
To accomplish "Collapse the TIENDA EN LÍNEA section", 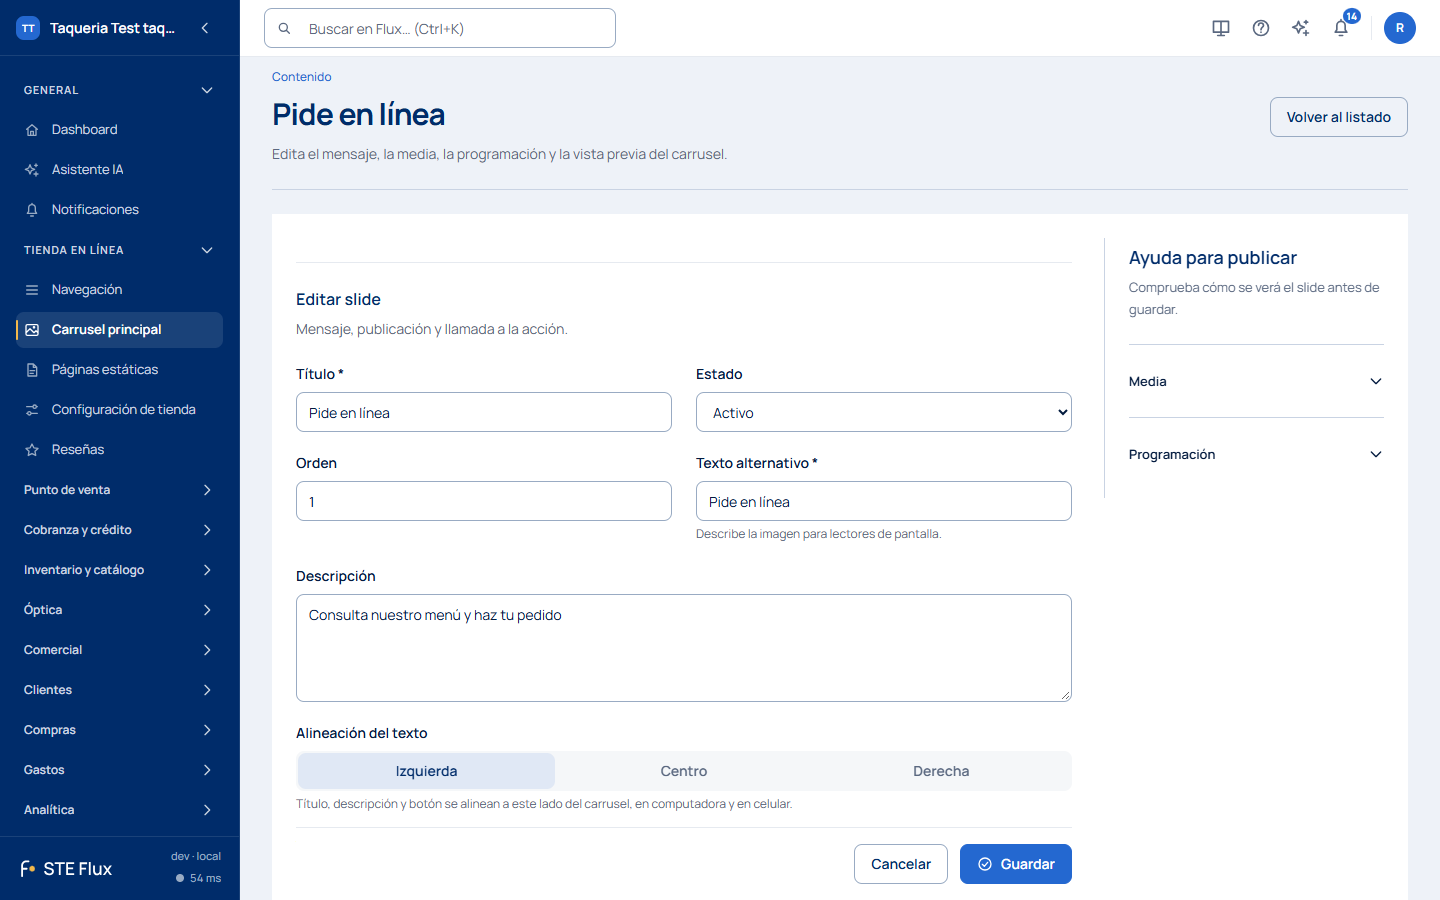I will (x=119, y=250).
